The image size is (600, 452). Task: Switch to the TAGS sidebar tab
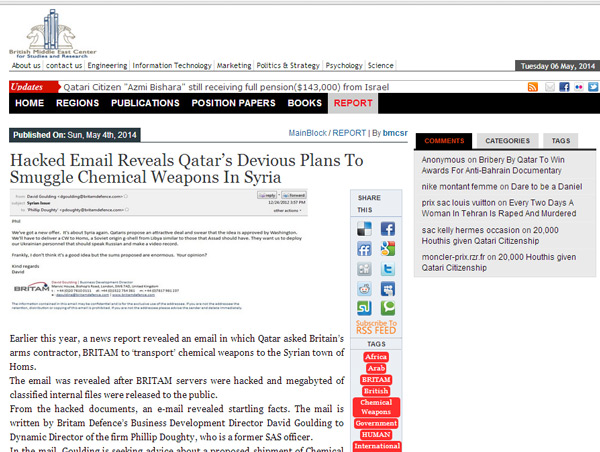click(561, 141)
